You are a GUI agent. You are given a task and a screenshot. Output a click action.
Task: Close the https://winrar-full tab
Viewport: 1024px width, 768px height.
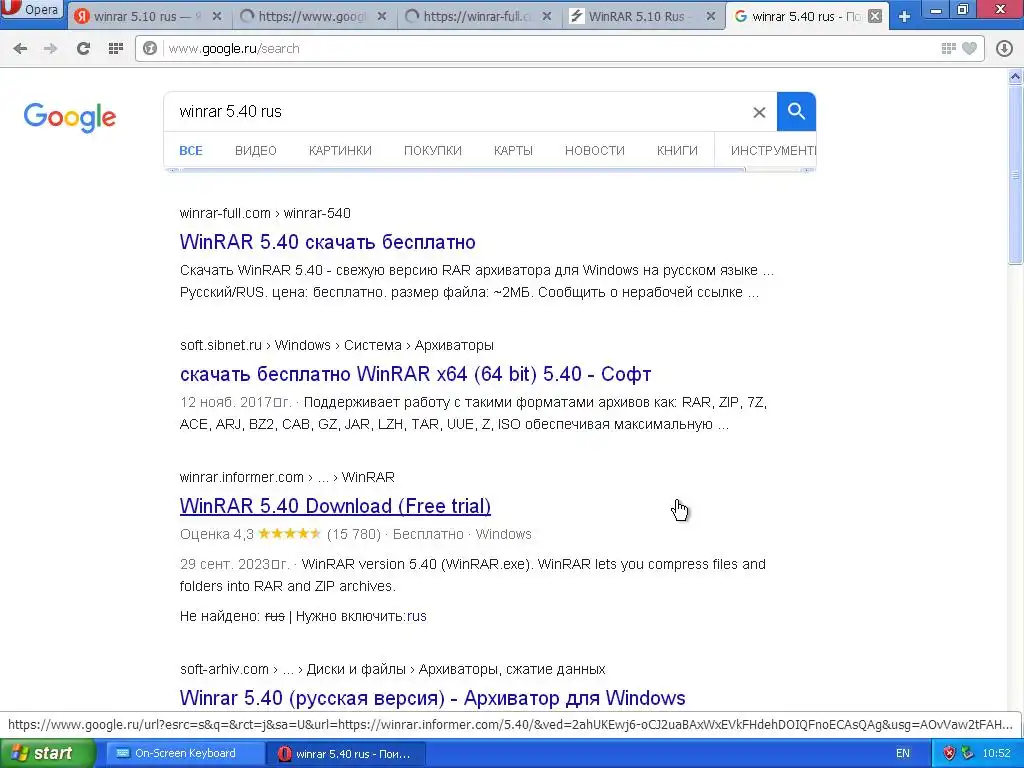pyautogui.click(x=547, y=16)
